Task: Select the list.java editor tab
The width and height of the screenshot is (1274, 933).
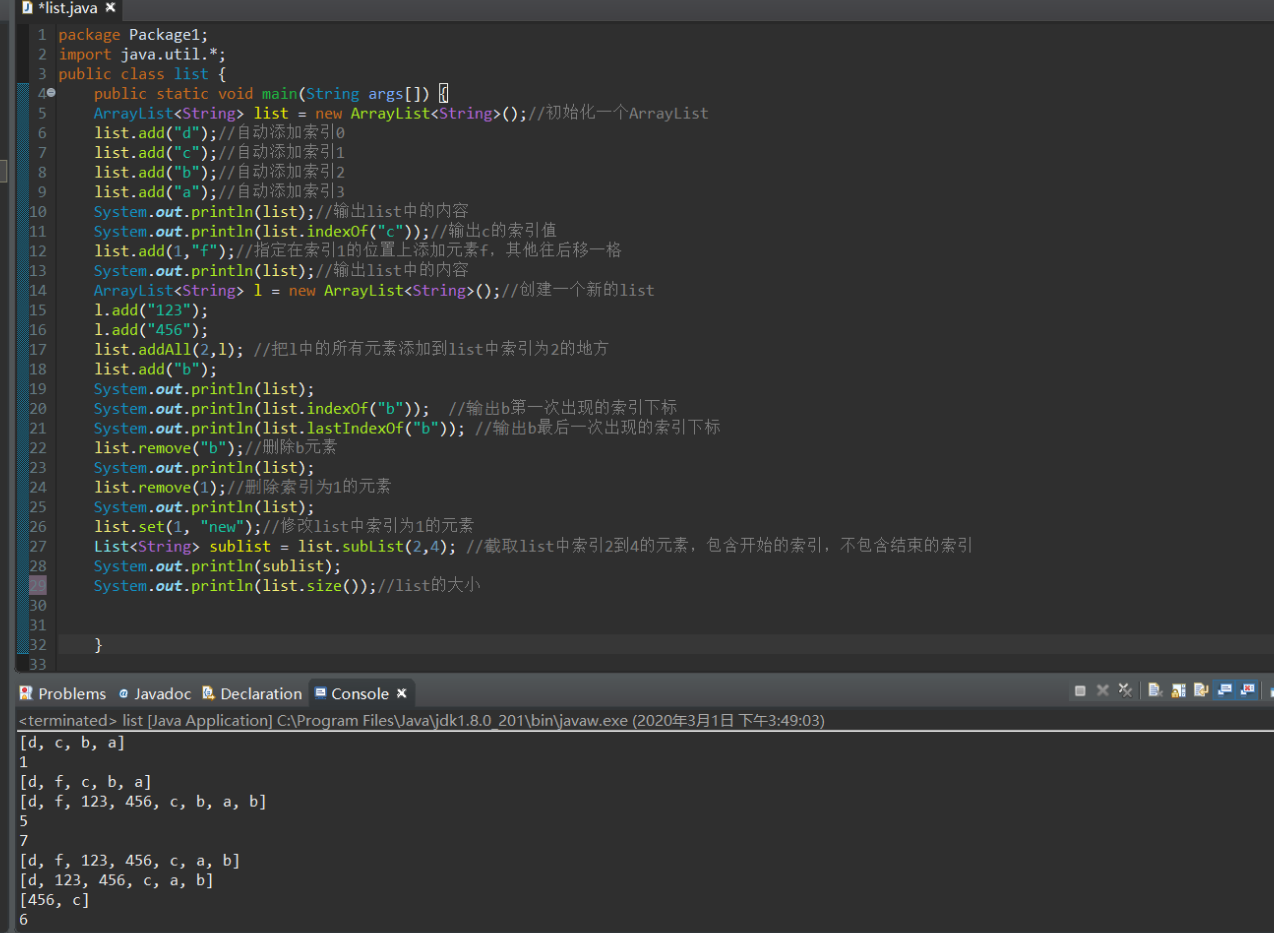Action: click(x=68, y=8)
